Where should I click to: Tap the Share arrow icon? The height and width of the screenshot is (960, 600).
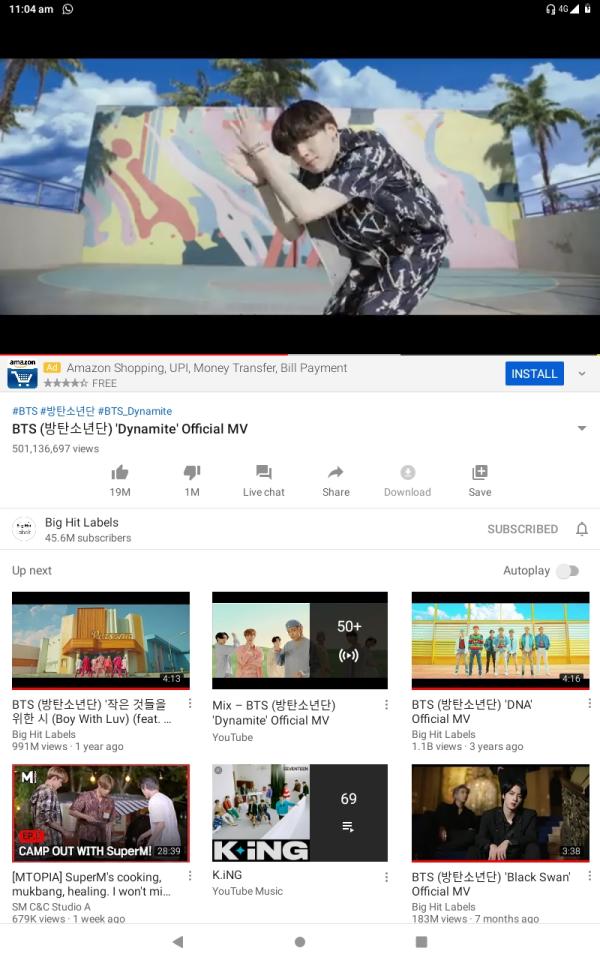coord(336,472)
